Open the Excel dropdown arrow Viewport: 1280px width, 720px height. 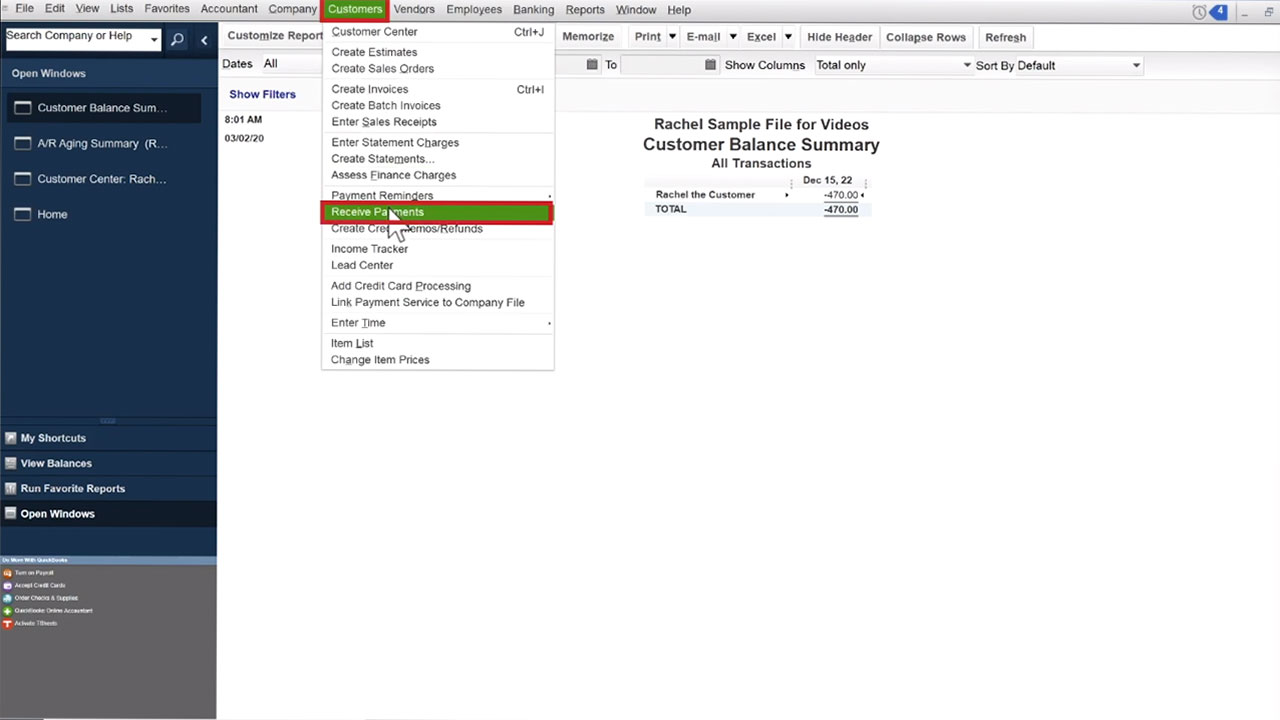[x=788, y=37]
